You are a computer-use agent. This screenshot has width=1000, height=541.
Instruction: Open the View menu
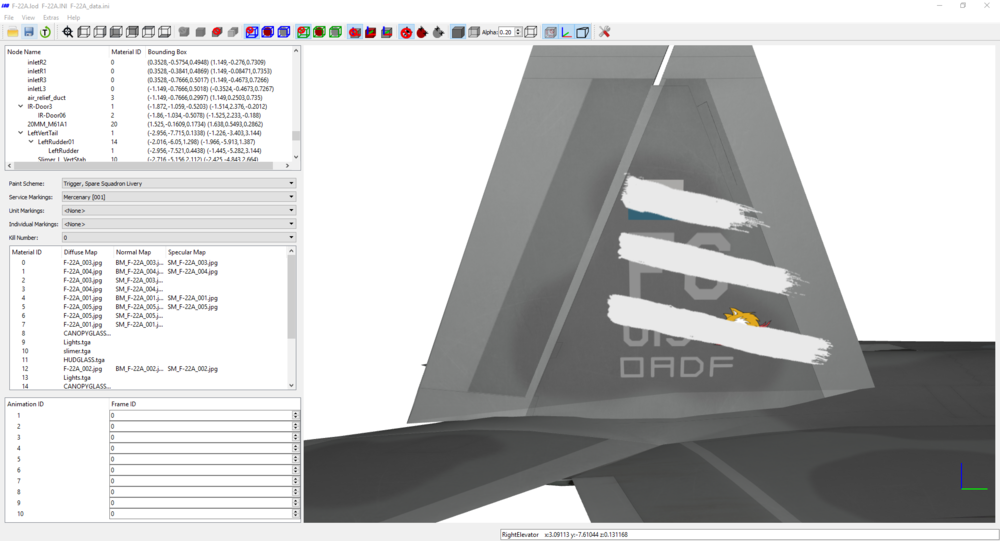28,17
